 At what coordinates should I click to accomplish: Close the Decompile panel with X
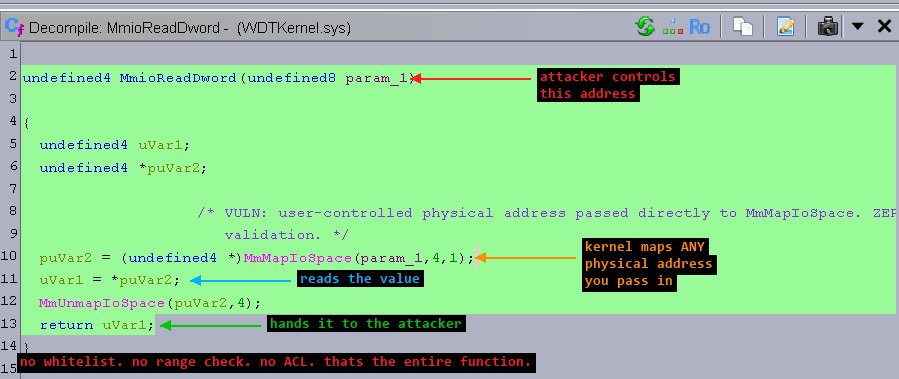click(x=884, y=26)
